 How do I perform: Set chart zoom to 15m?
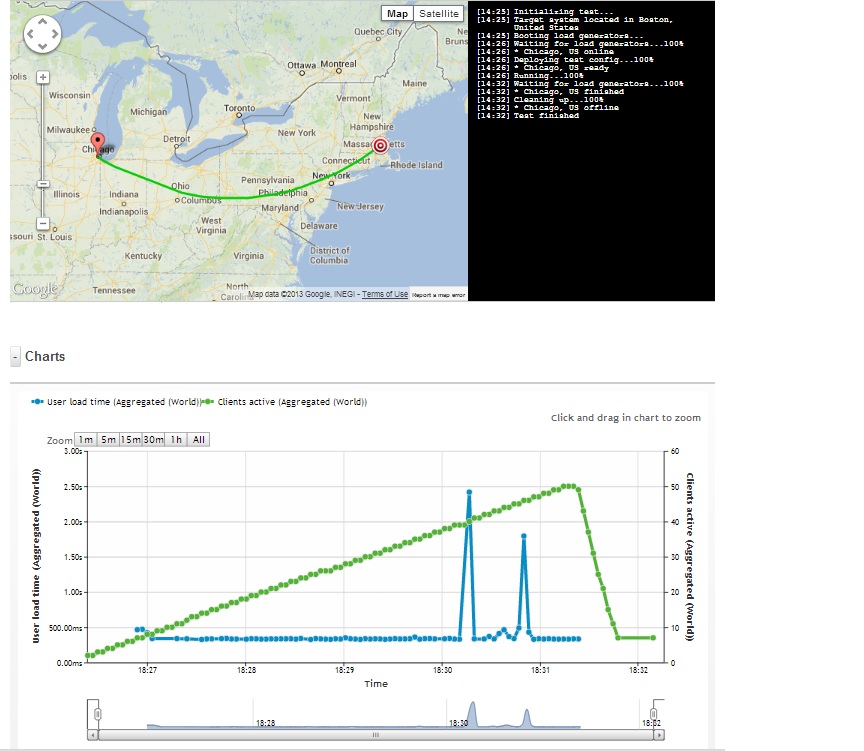(x=130, y=440)
